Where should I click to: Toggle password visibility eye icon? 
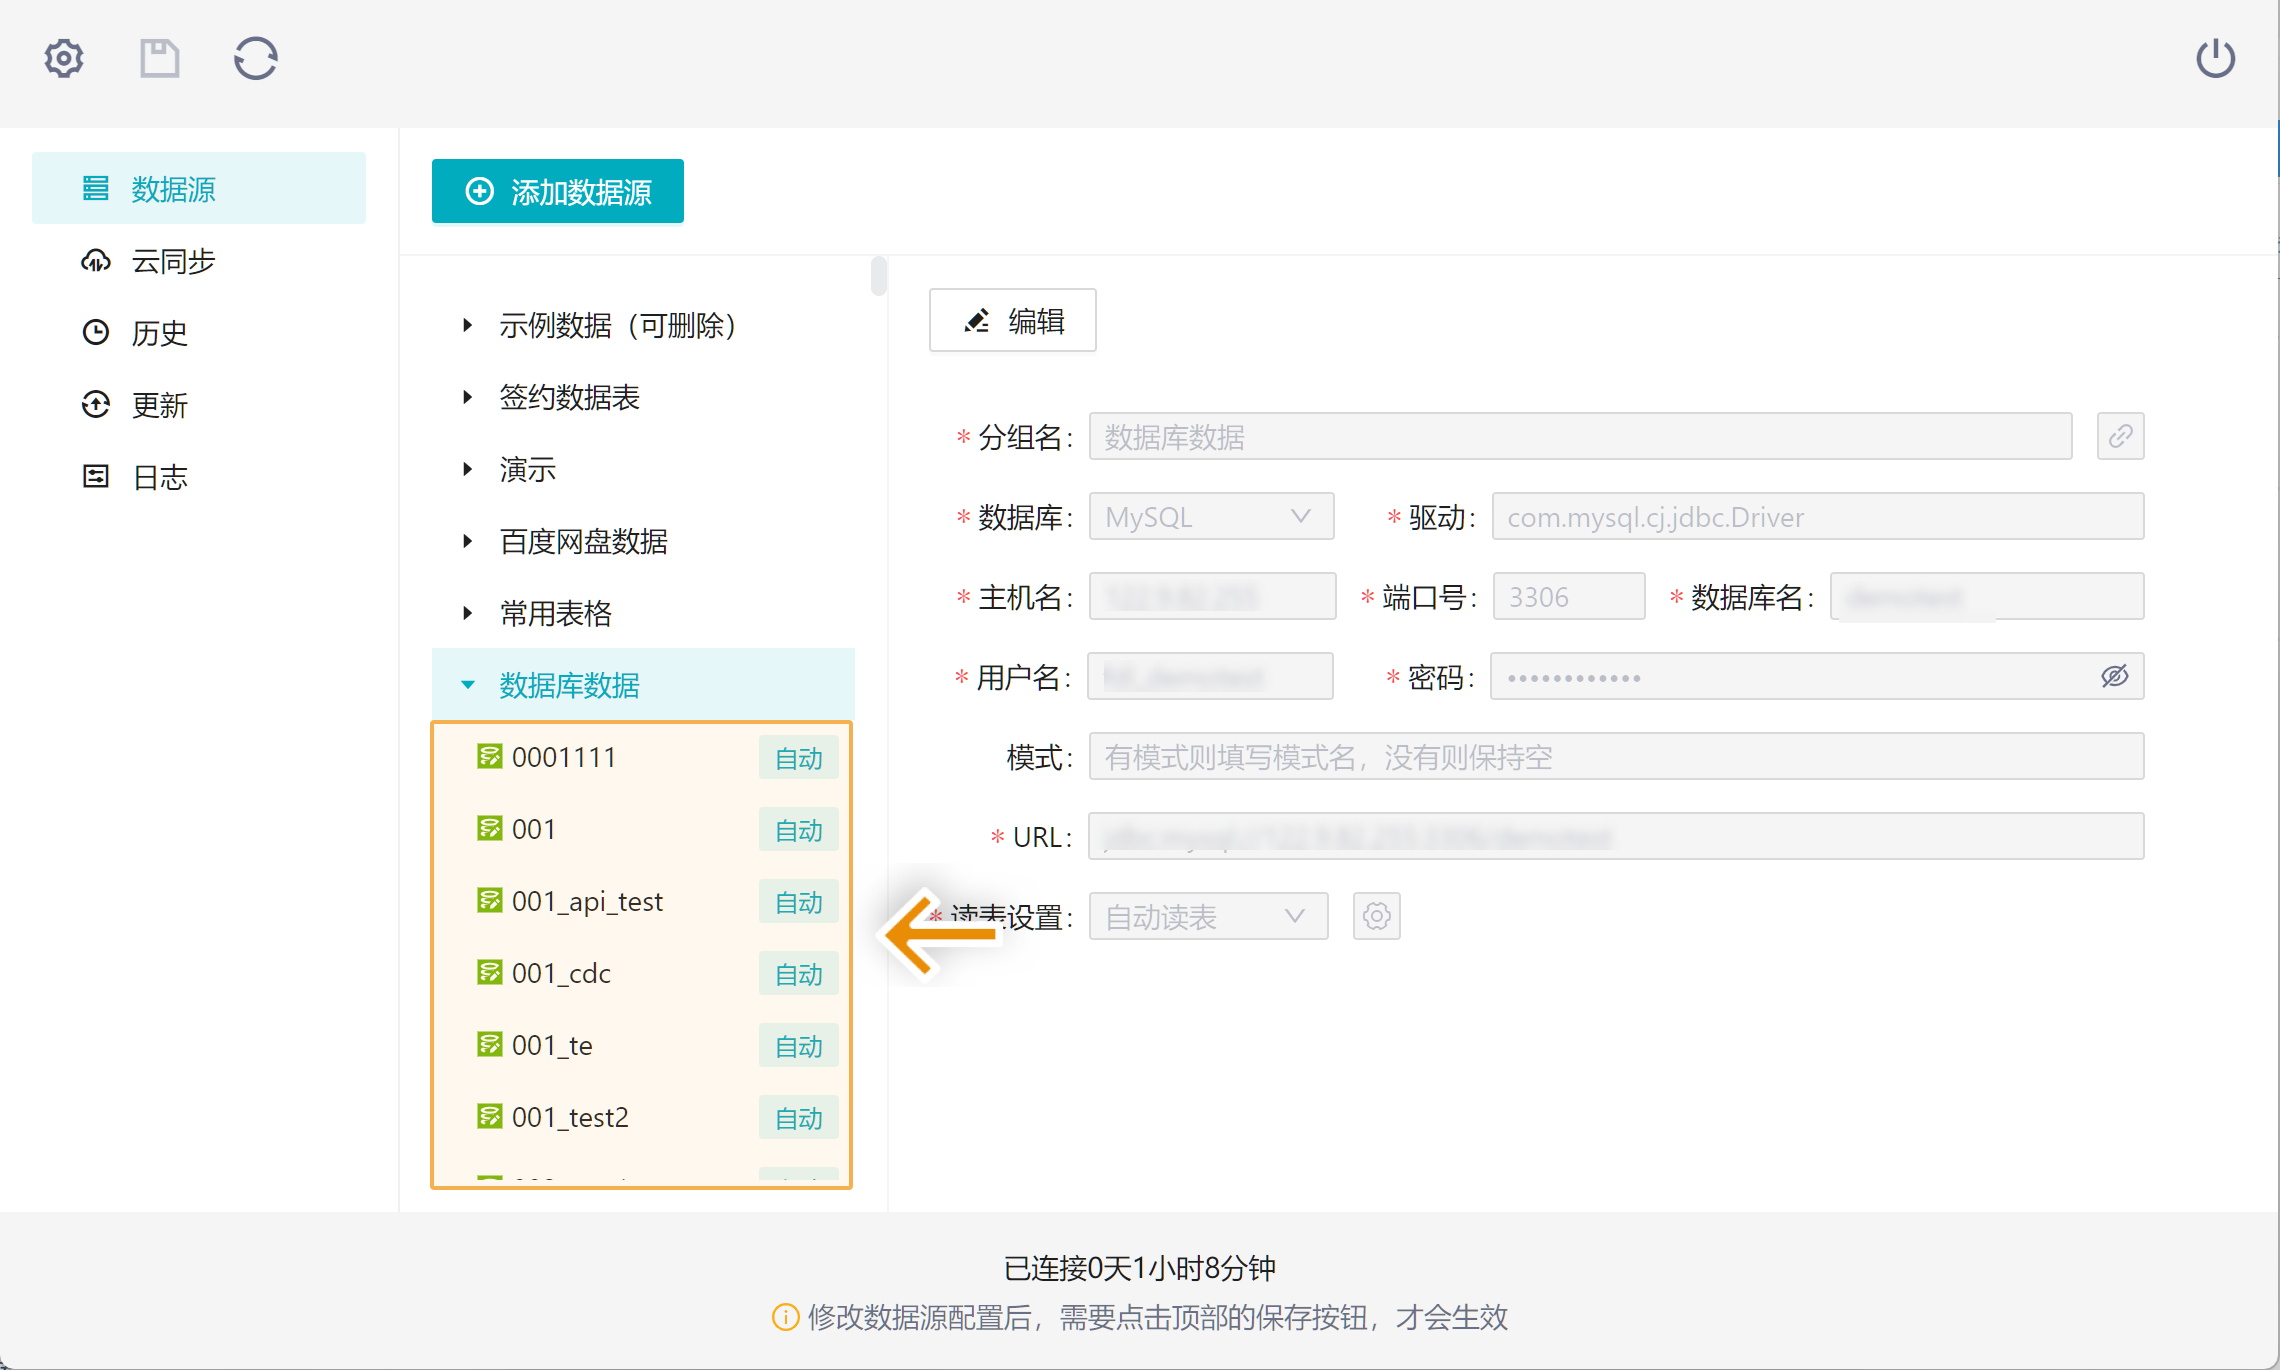2115,676
